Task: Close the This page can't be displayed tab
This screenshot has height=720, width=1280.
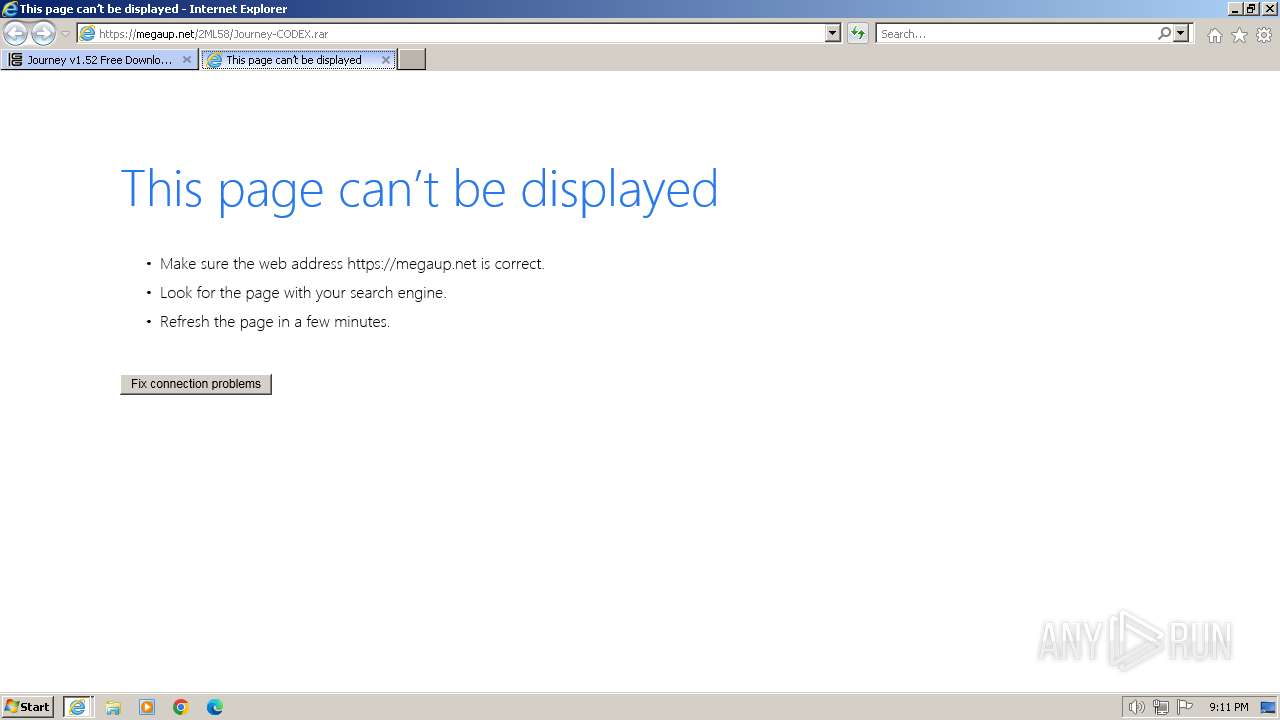Action: point(386,60)
